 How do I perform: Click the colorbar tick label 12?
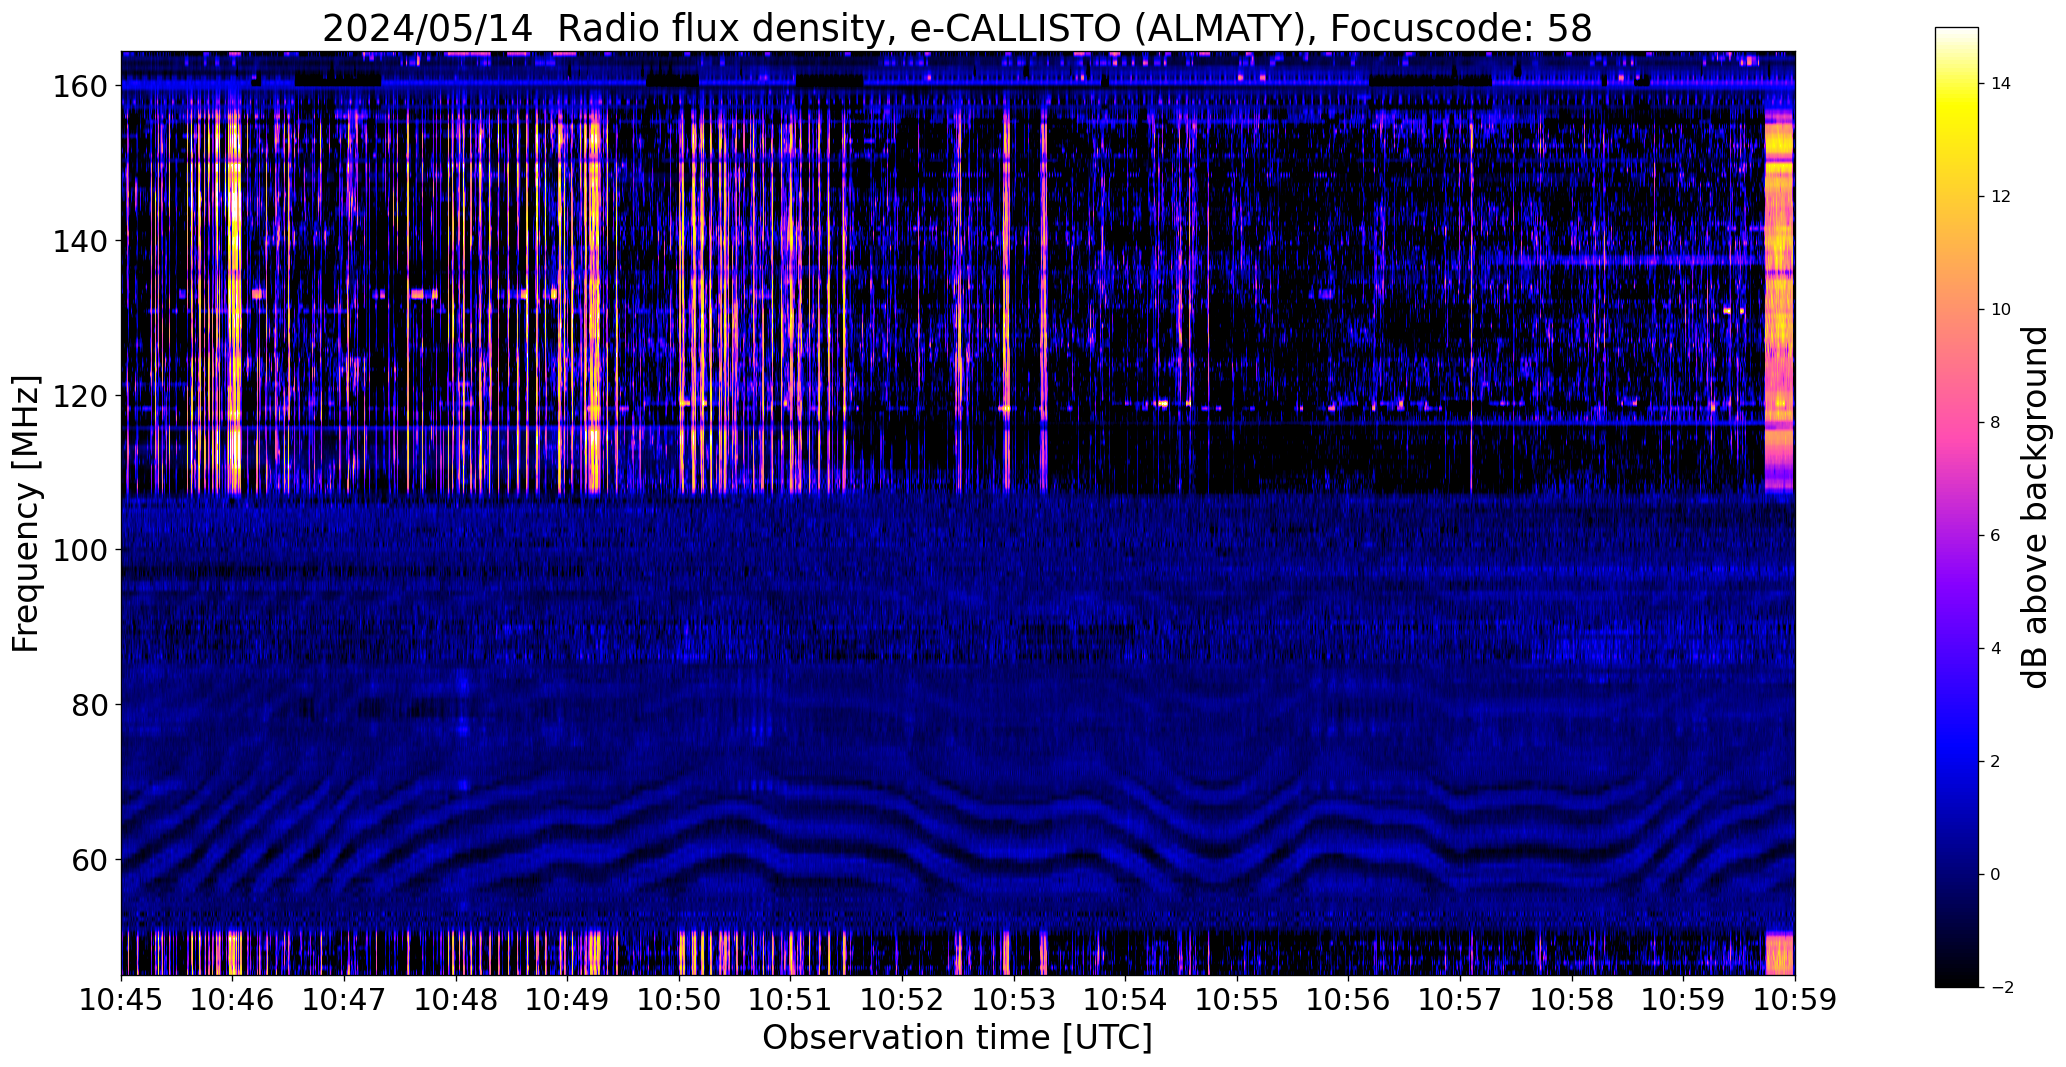tap(2001, 197)
